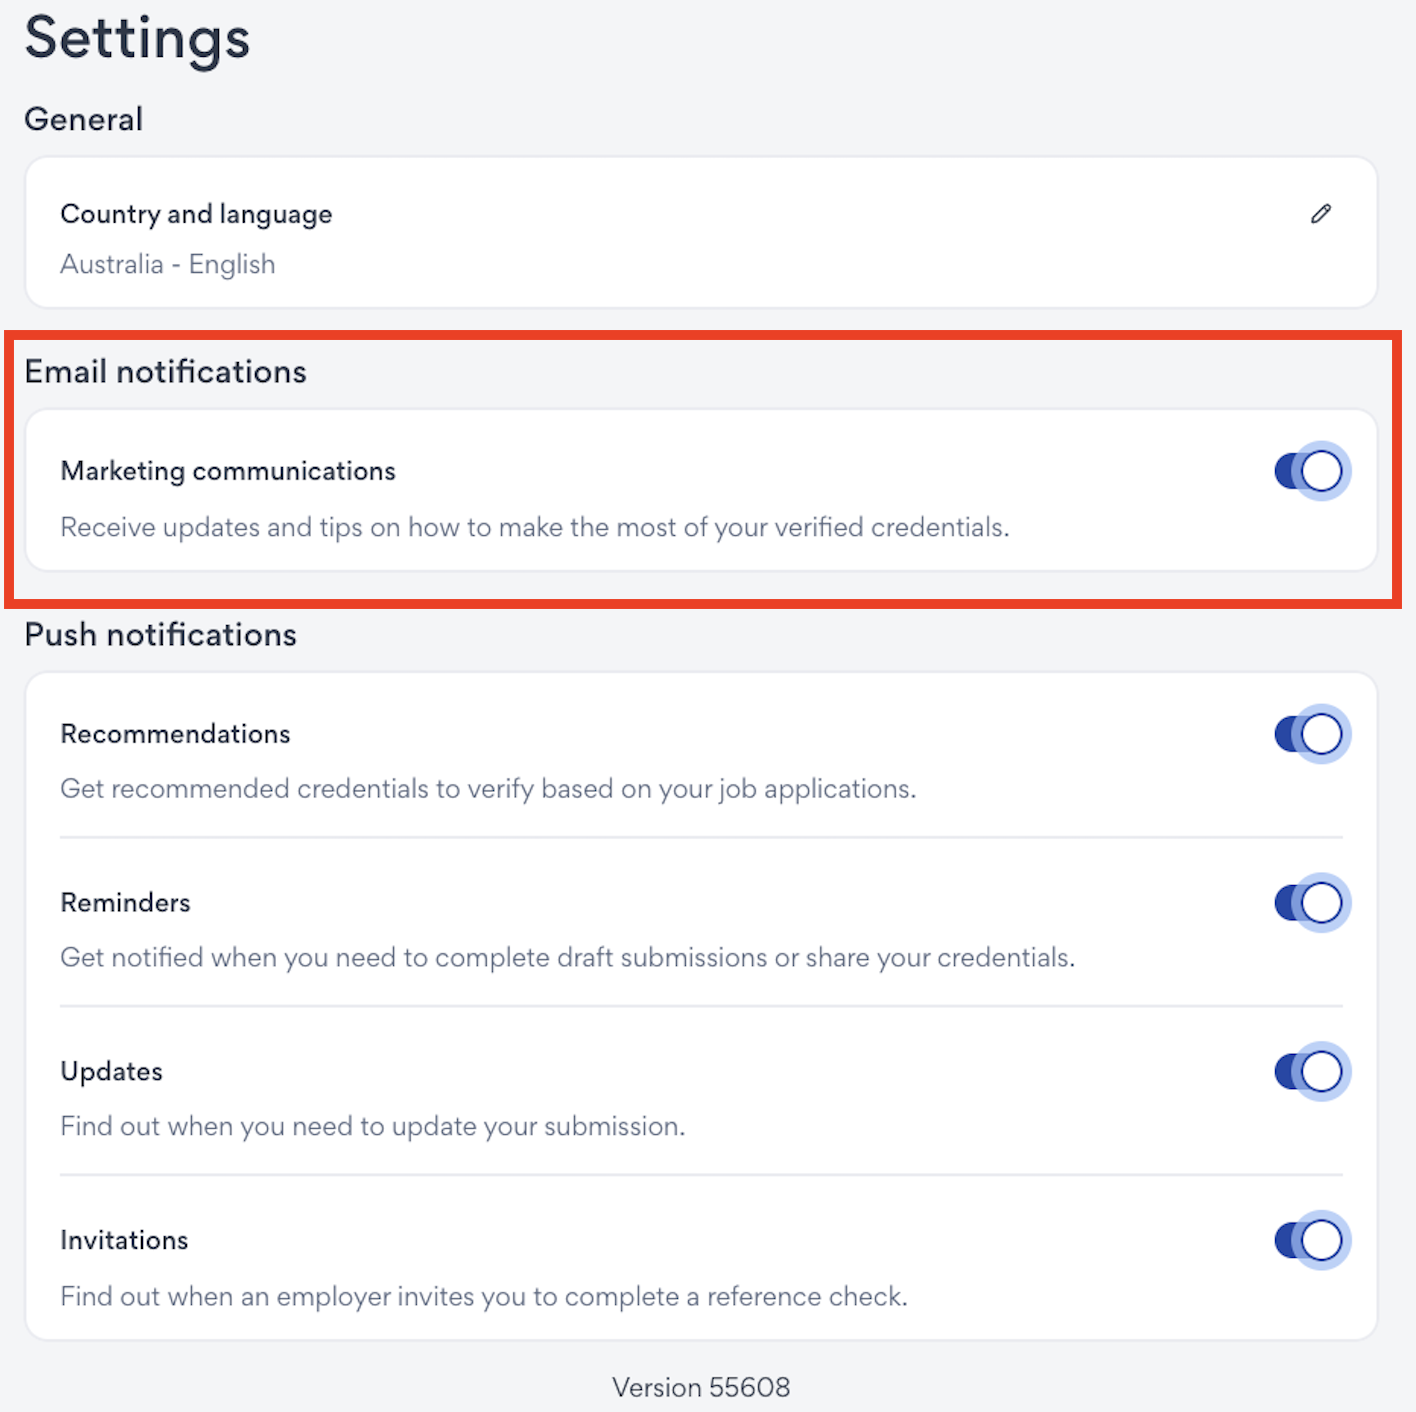1416x1412 pixels.
Task: Disable Recommendations push notifications switch
Action: point(1311,734)
